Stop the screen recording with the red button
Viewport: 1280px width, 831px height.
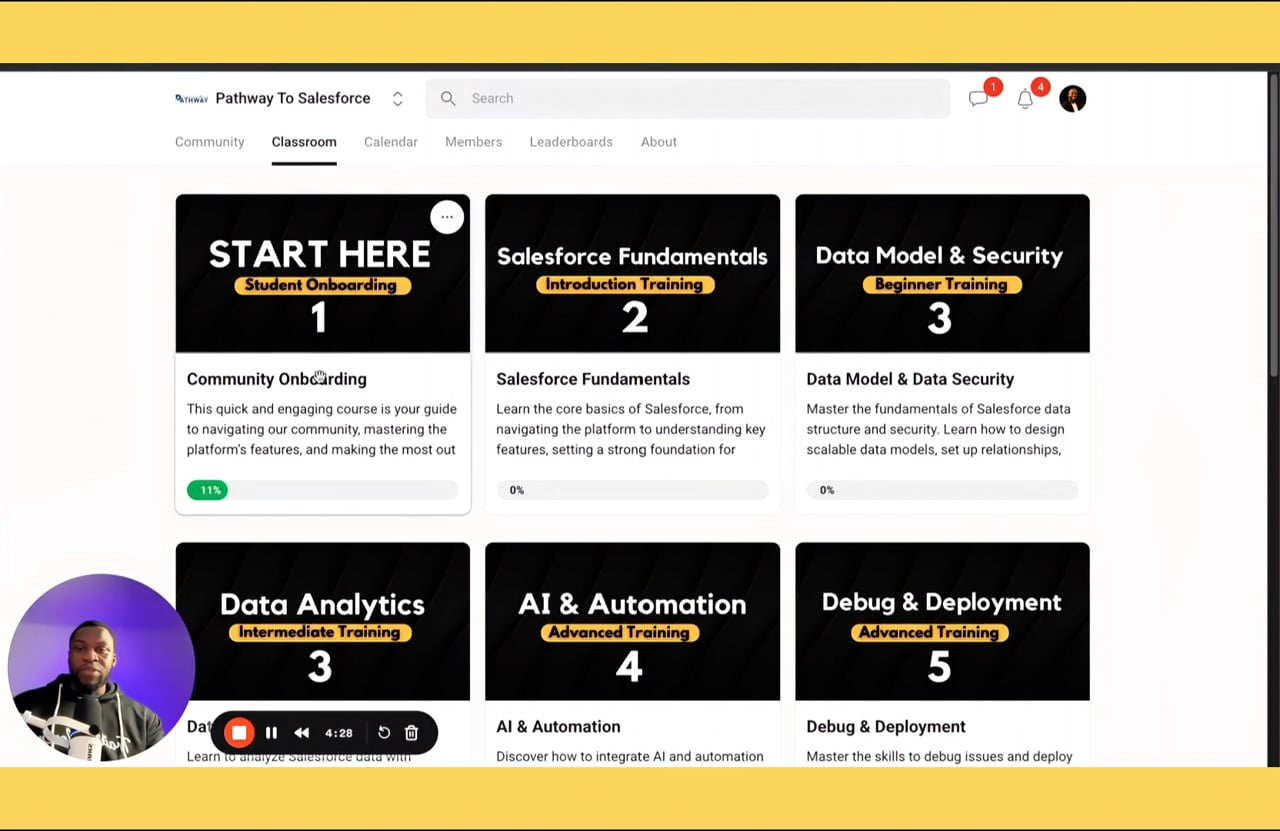(x=239, y=732)
